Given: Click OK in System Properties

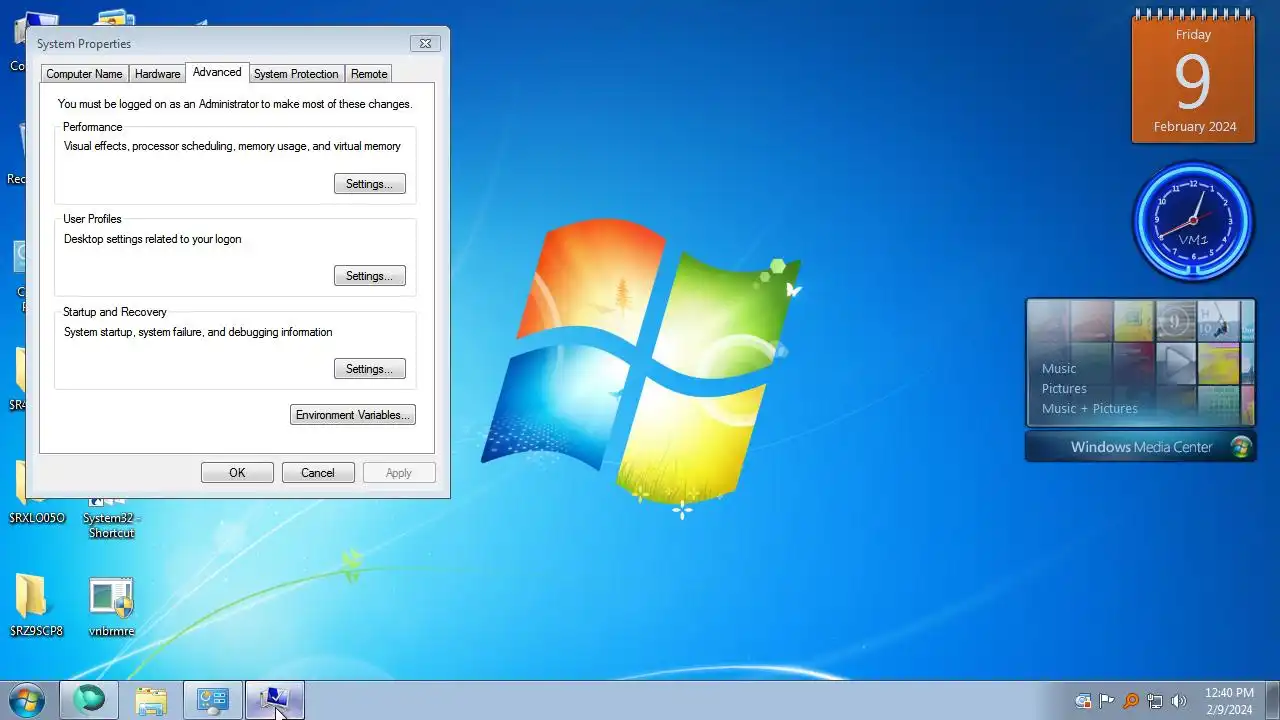Looking at the screenshot, I should 237,473.
